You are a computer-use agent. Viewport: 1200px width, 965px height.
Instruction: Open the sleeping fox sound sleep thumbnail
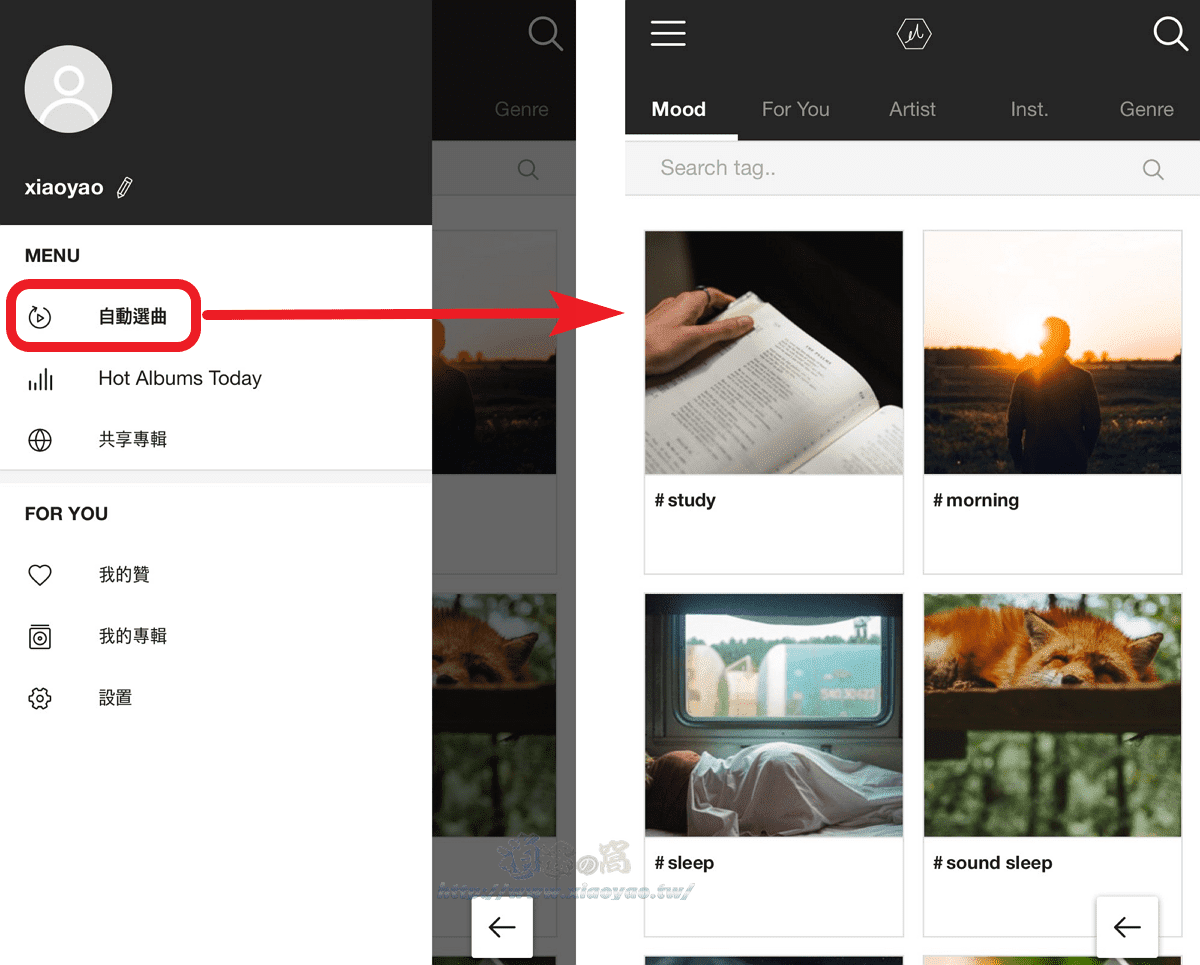coord(1053,716)
